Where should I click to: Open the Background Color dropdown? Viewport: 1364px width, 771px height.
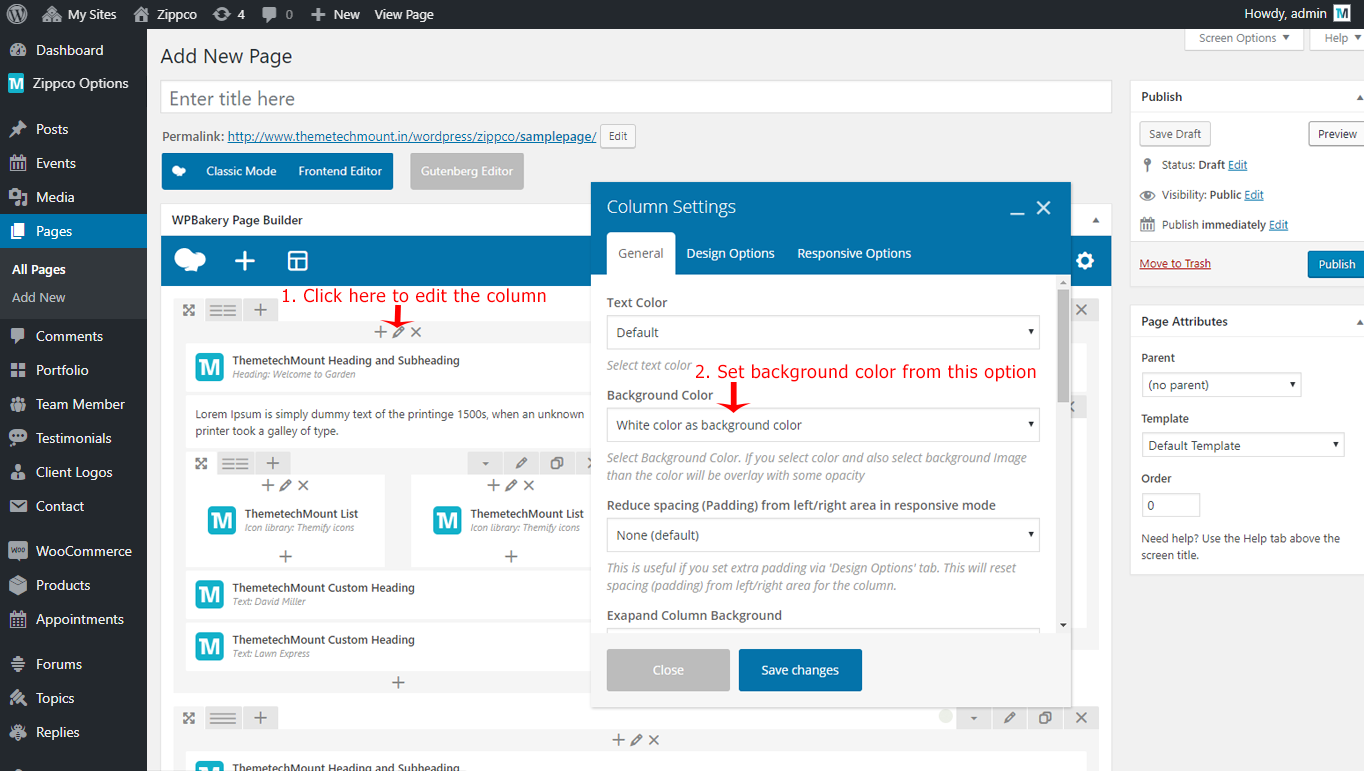click(x=823, y=425)
